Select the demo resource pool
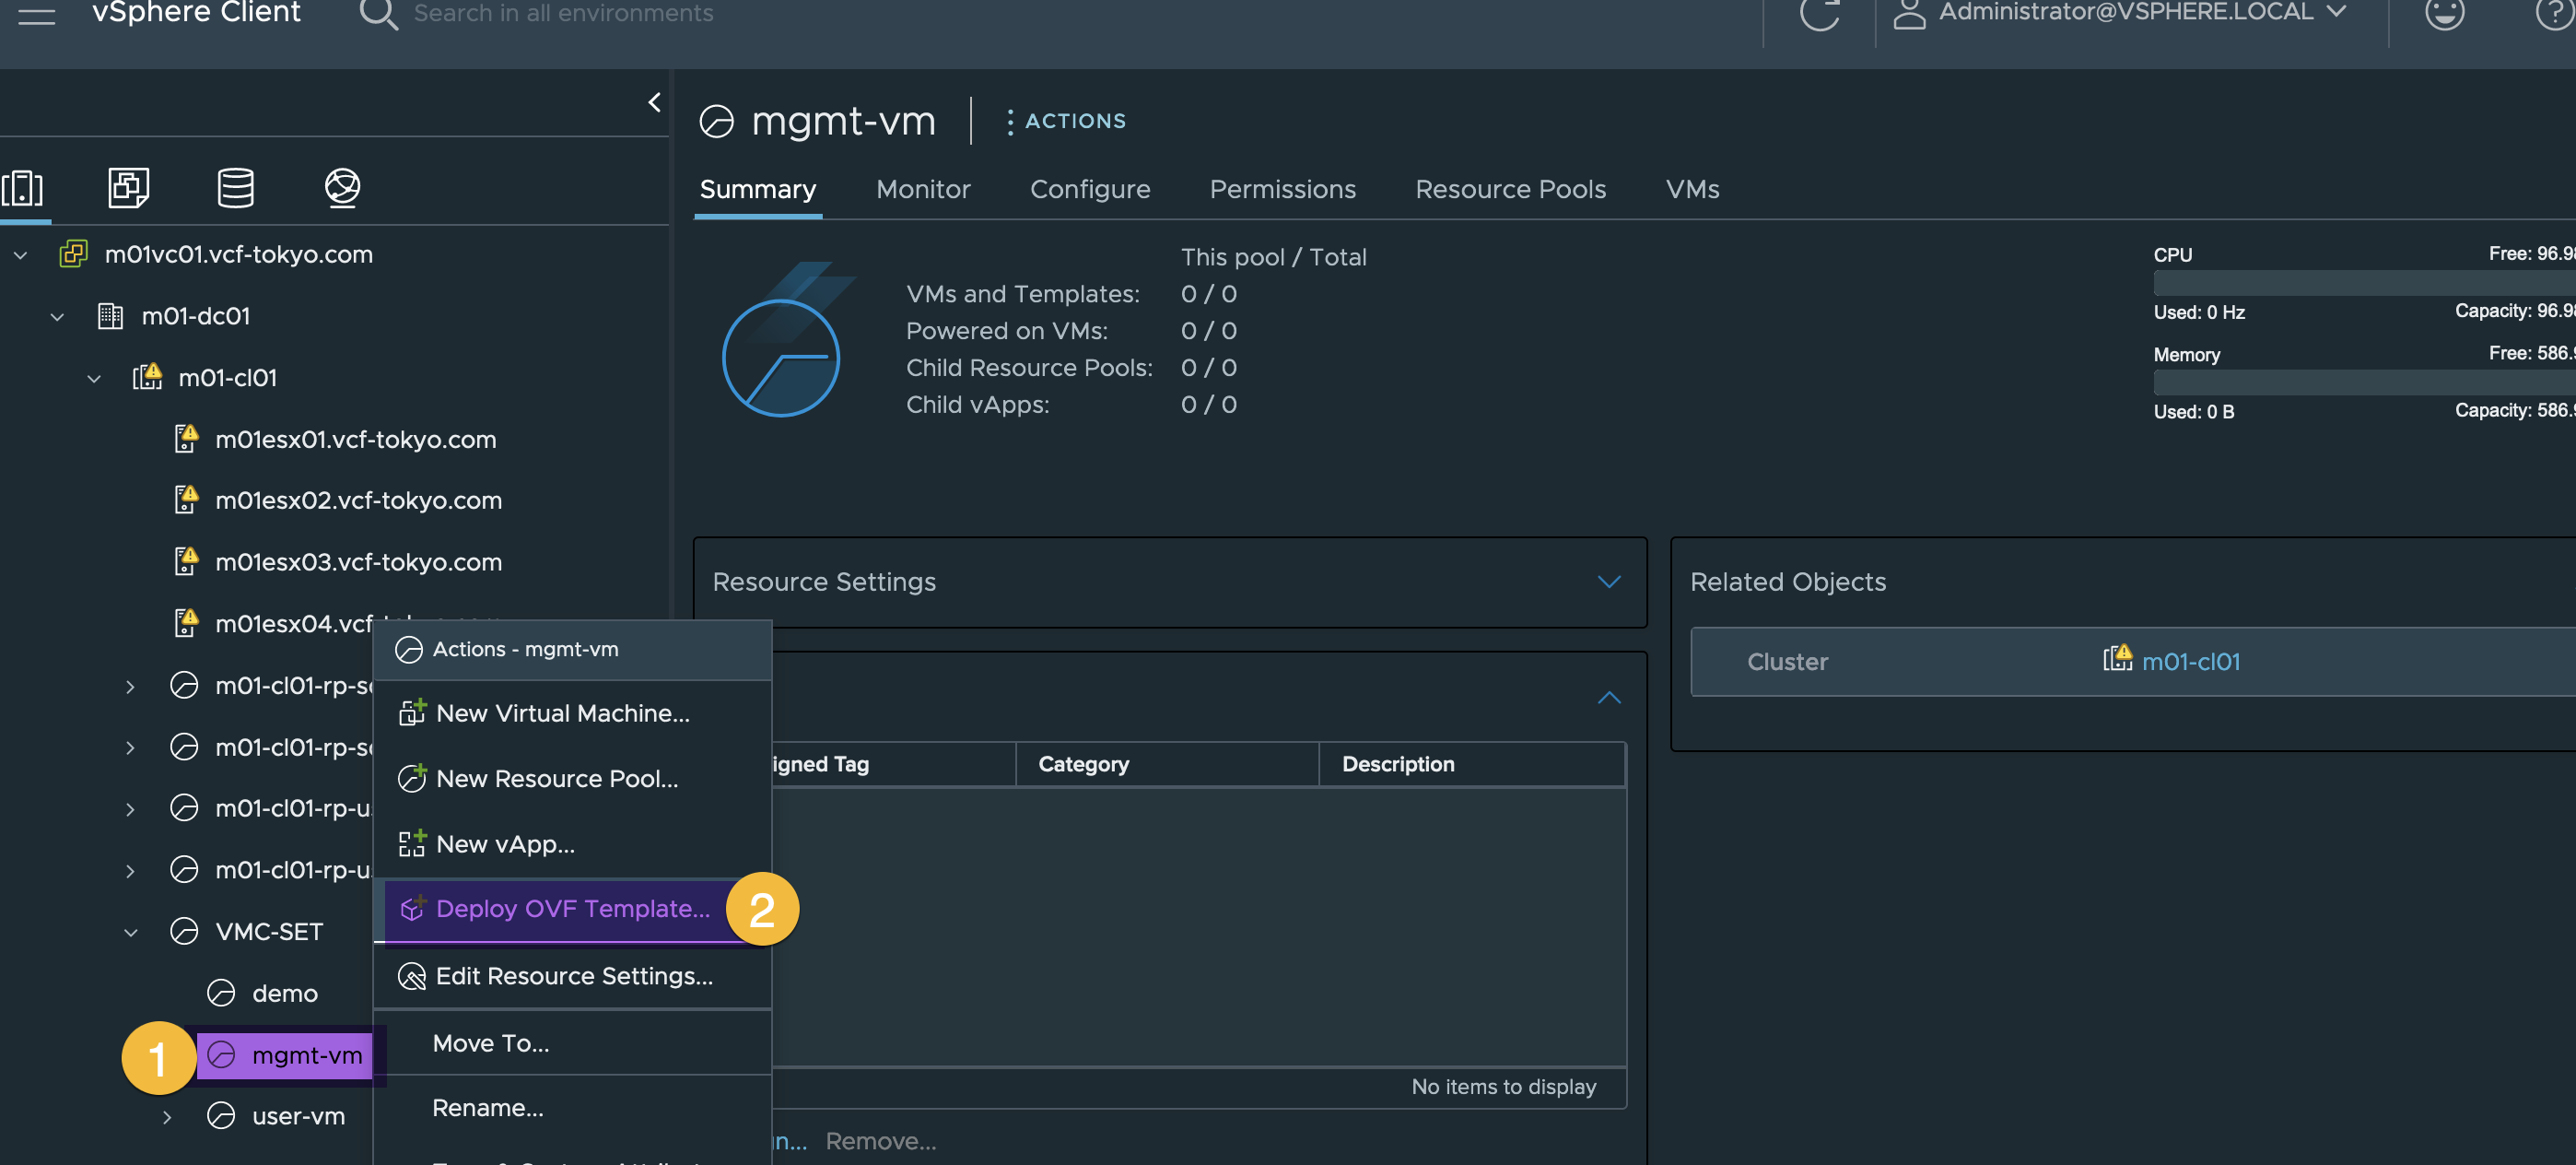 [284, 993]
